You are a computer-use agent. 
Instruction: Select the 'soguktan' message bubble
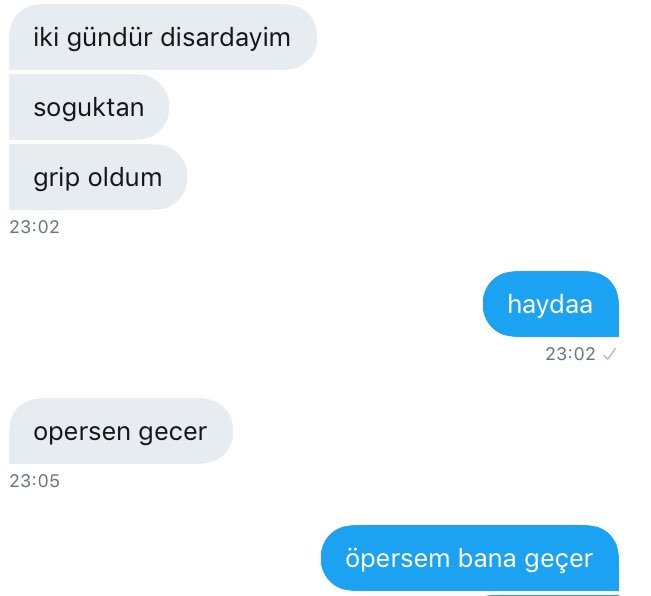pos(89,107)
